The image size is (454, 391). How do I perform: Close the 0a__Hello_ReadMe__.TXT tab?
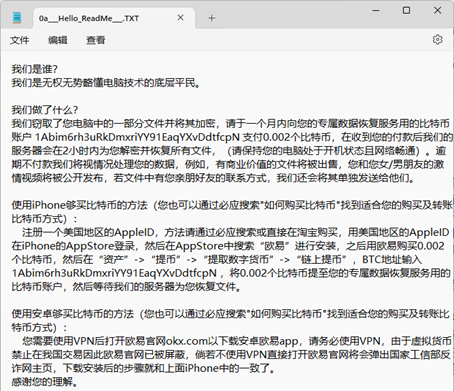180,18
